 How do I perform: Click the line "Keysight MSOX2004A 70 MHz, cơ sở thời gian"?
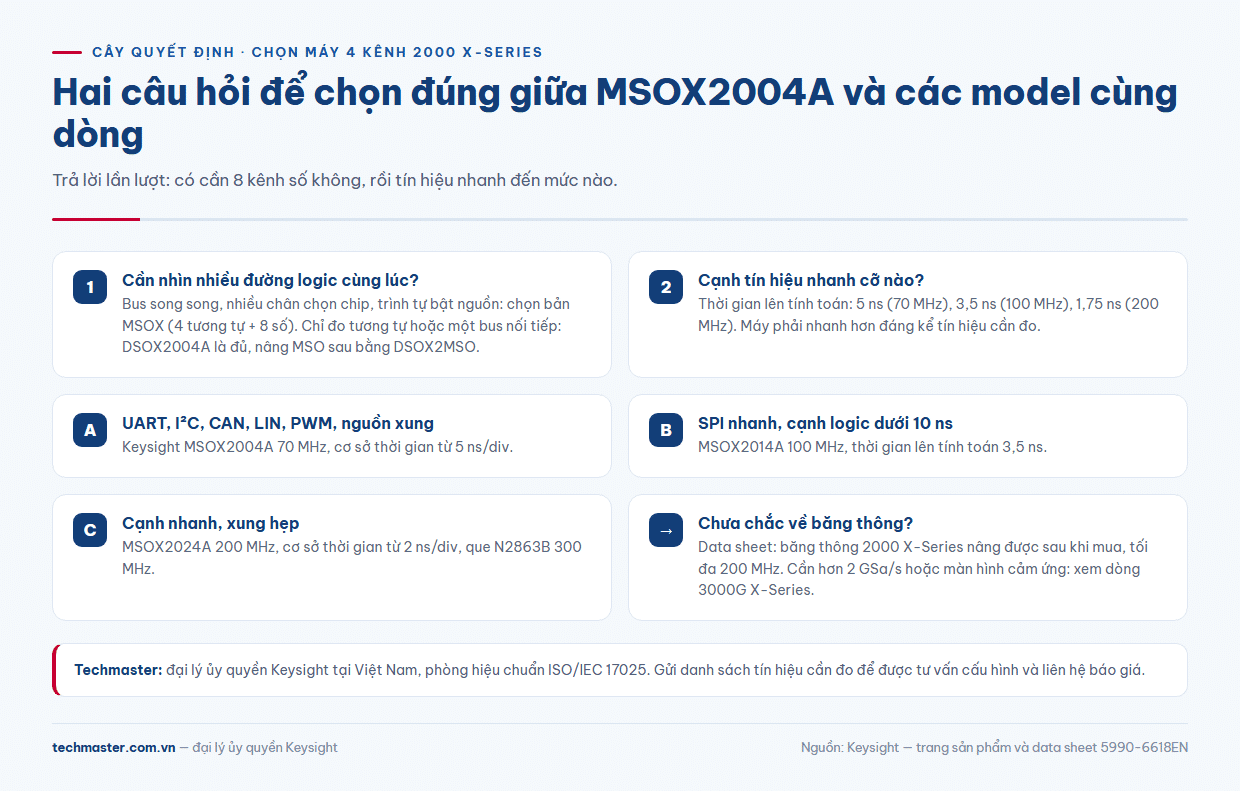pos(317,447)
